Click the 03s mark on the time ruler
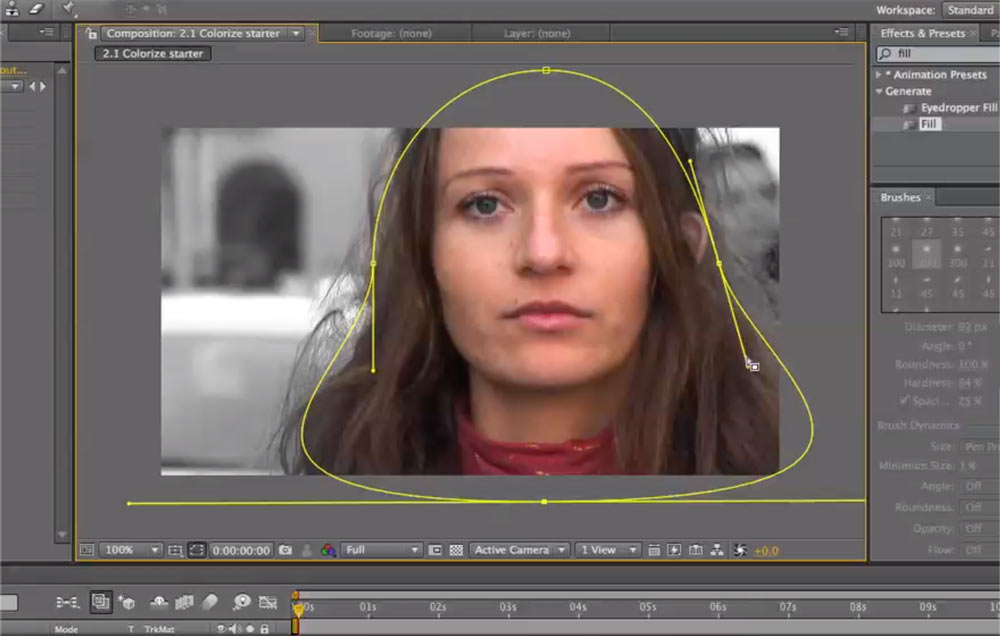 [508, 607]
